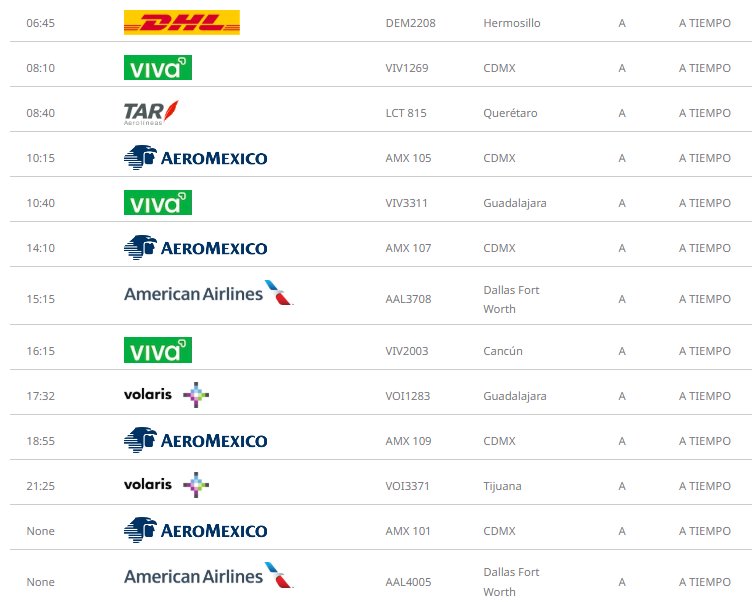Open the Aeromexico logo for AMX 105
752x602 pixels.
point(195,158)
